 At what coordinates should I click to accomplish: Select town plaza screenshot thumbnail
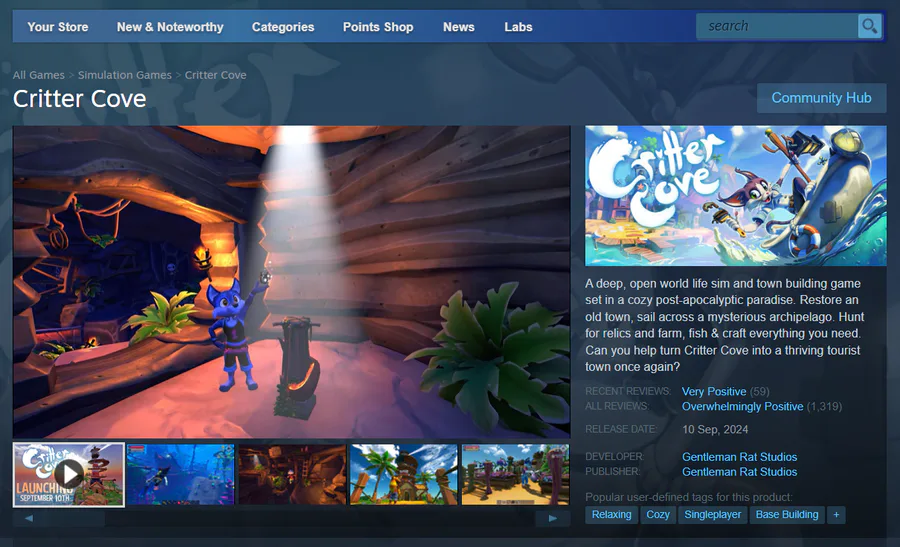tap(515, 475)
